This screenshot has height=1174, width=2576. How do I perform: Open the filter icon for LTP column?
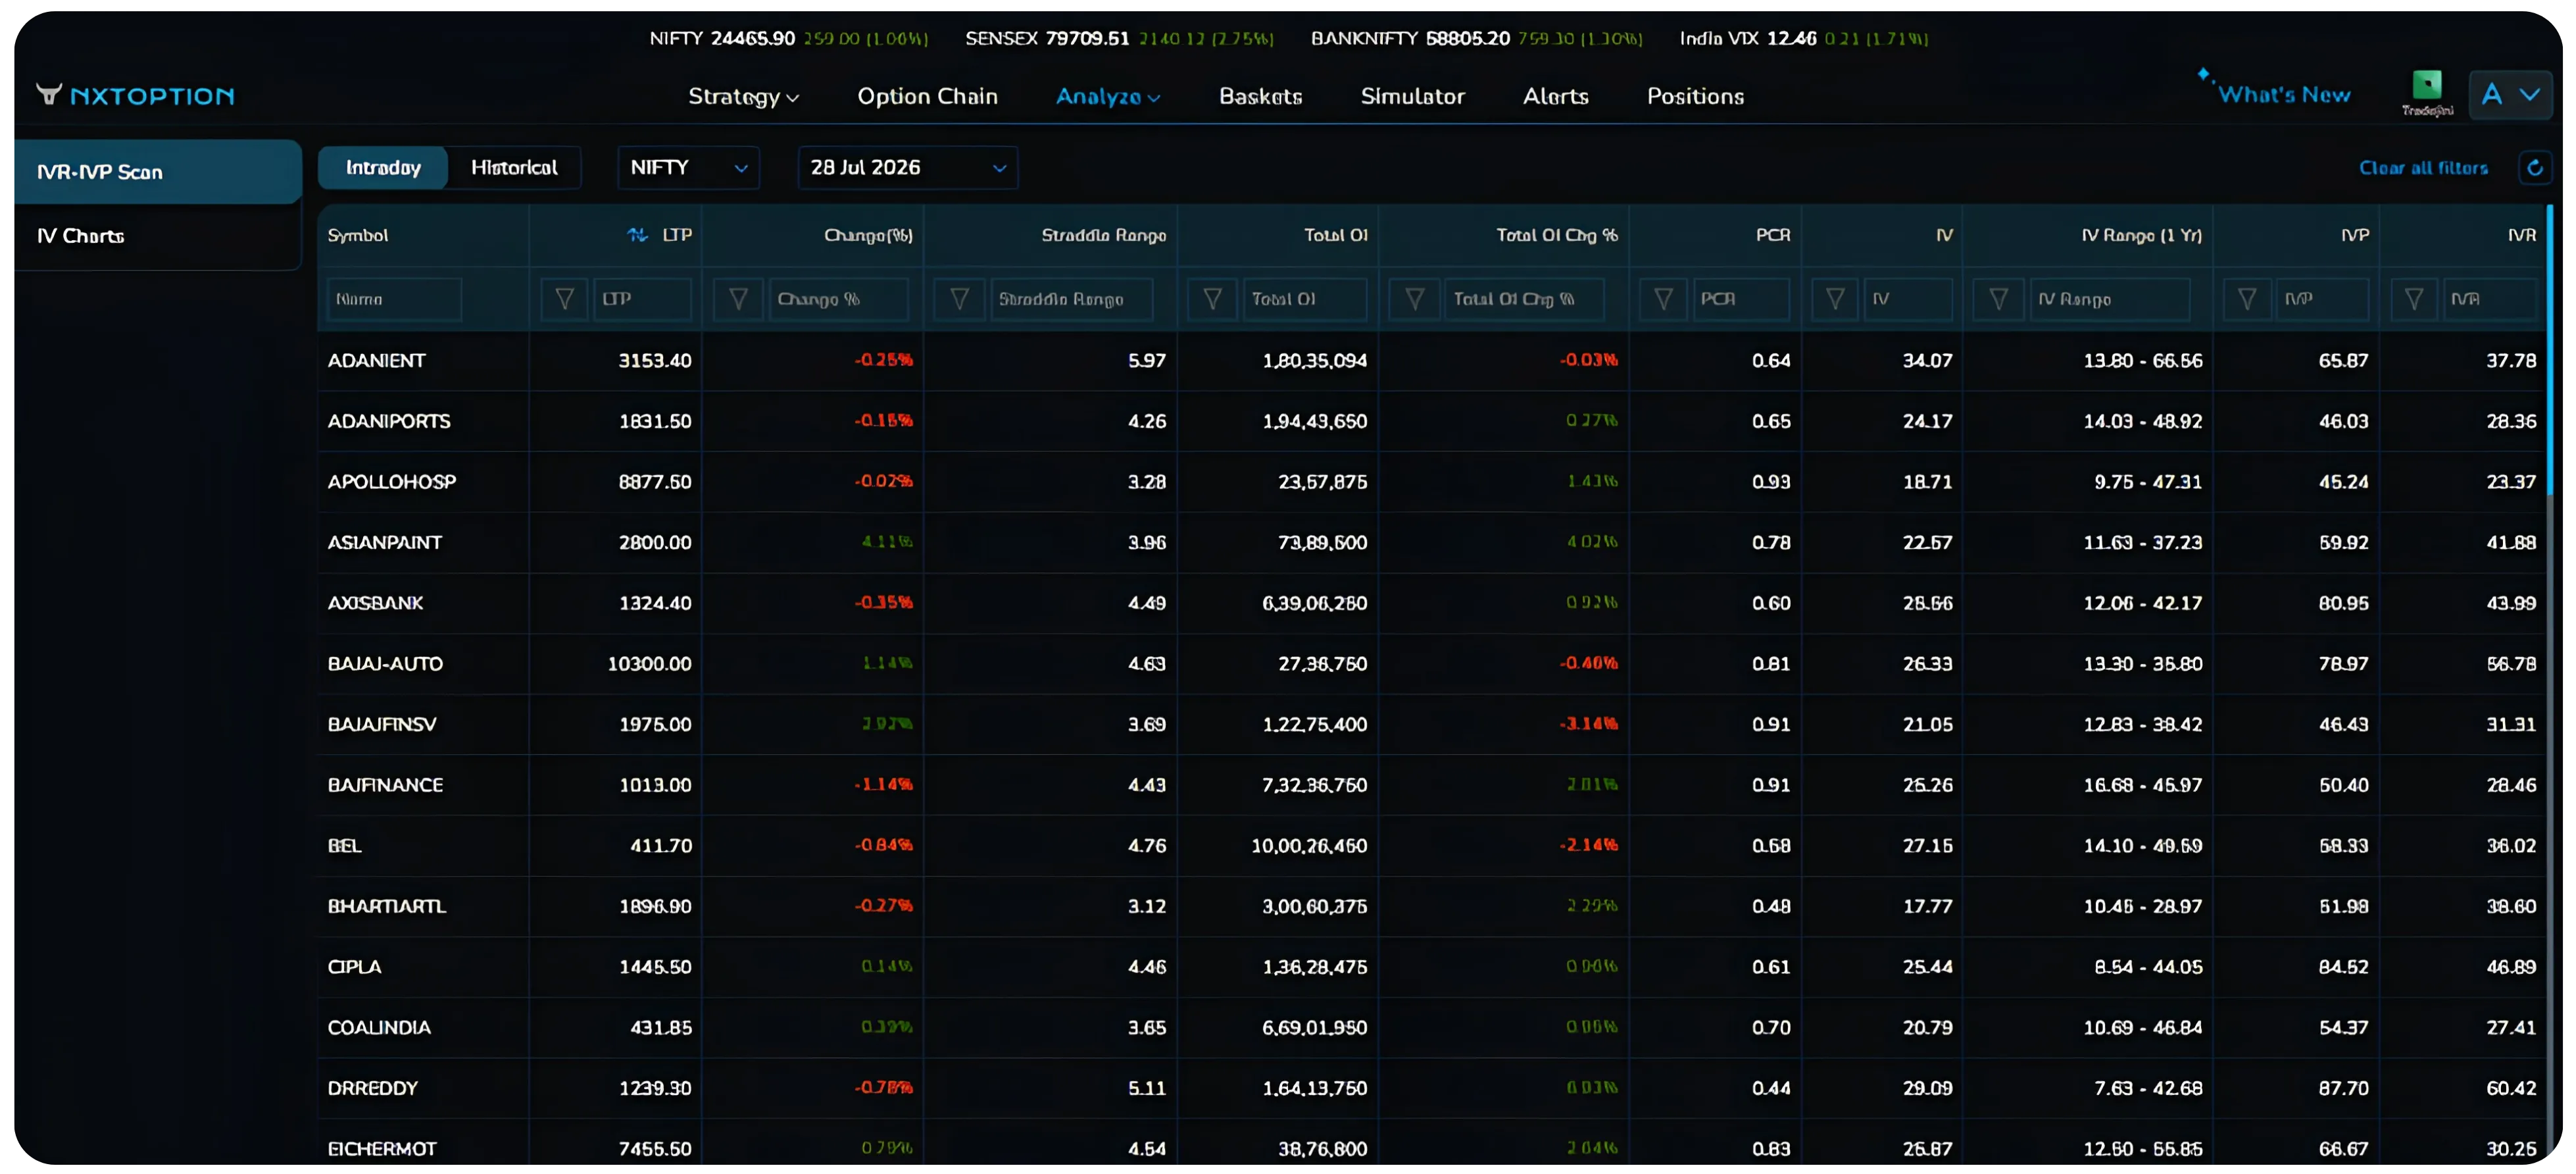click(564, 299)
